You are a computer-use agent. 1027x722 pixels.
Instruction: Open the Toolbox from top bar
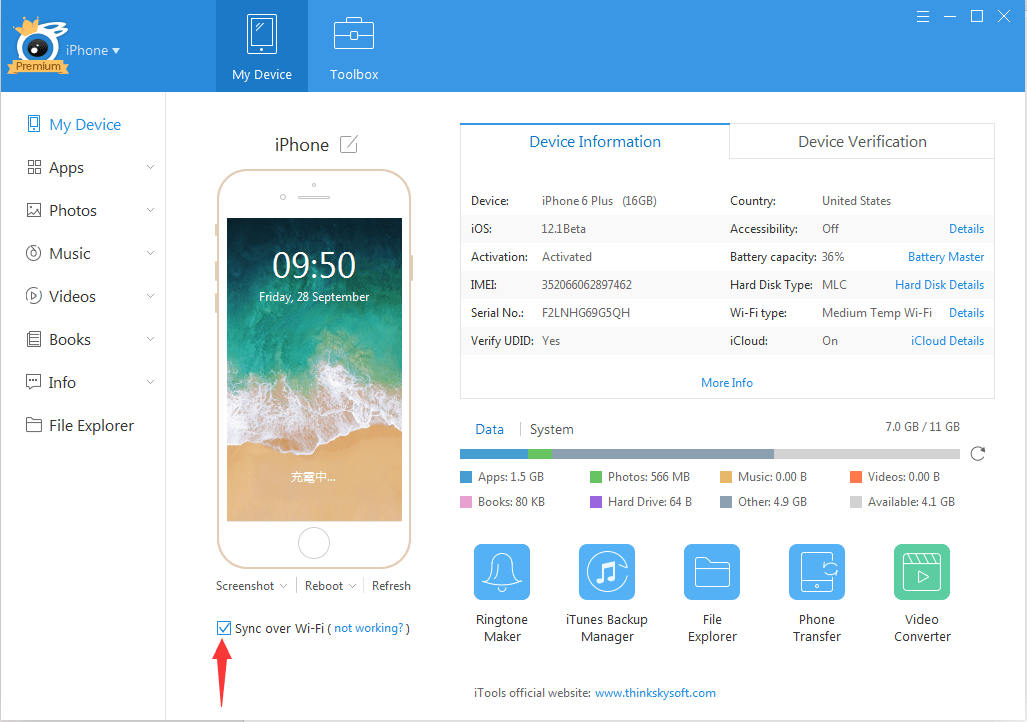pyautogui.click(x=354, y=46)
